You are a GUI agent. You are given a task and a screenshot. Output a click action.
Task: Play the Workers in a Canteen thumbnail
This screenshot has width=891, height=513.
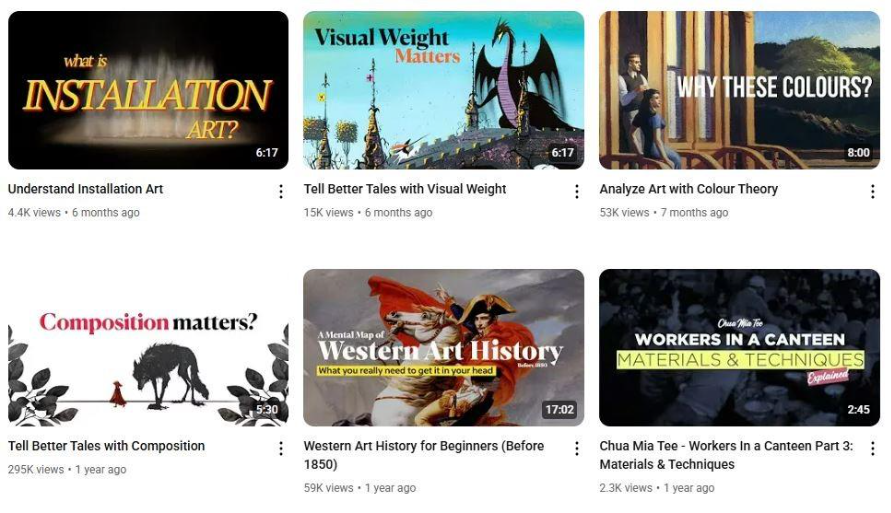point(739,348)
